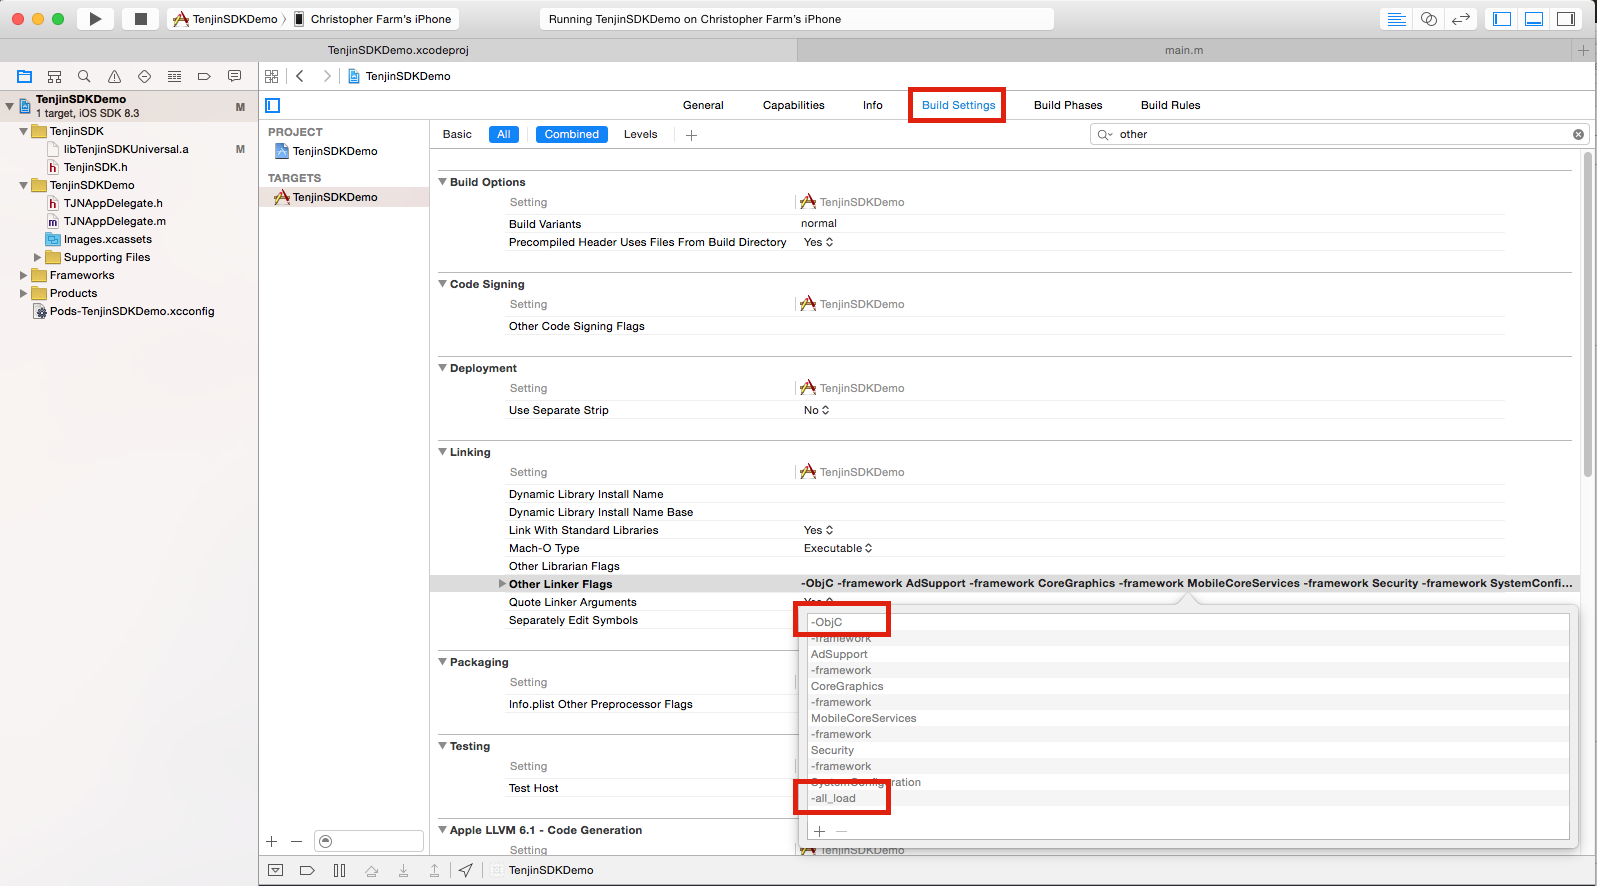Screen dimensions: 1597x886
Task: Open Precompiled Header Uses Files Yes dropdown
Action: point(818,242)
